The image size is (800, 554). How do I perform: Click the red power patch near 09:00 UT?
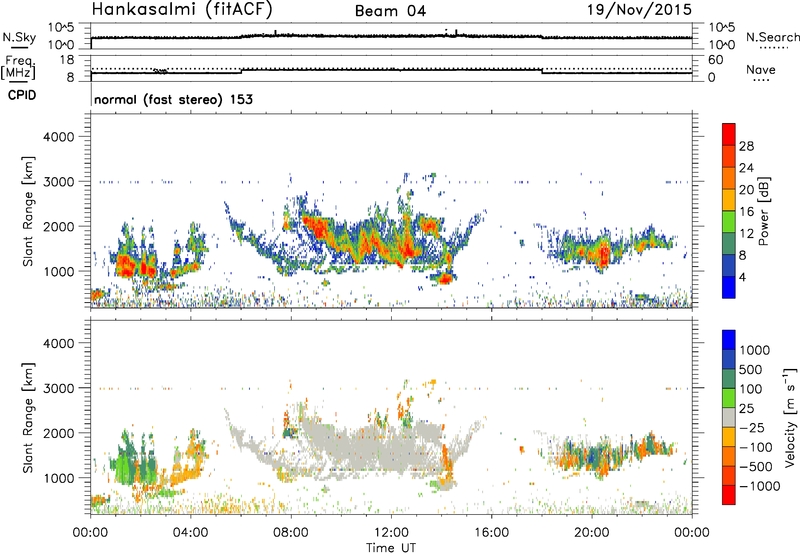316,228
